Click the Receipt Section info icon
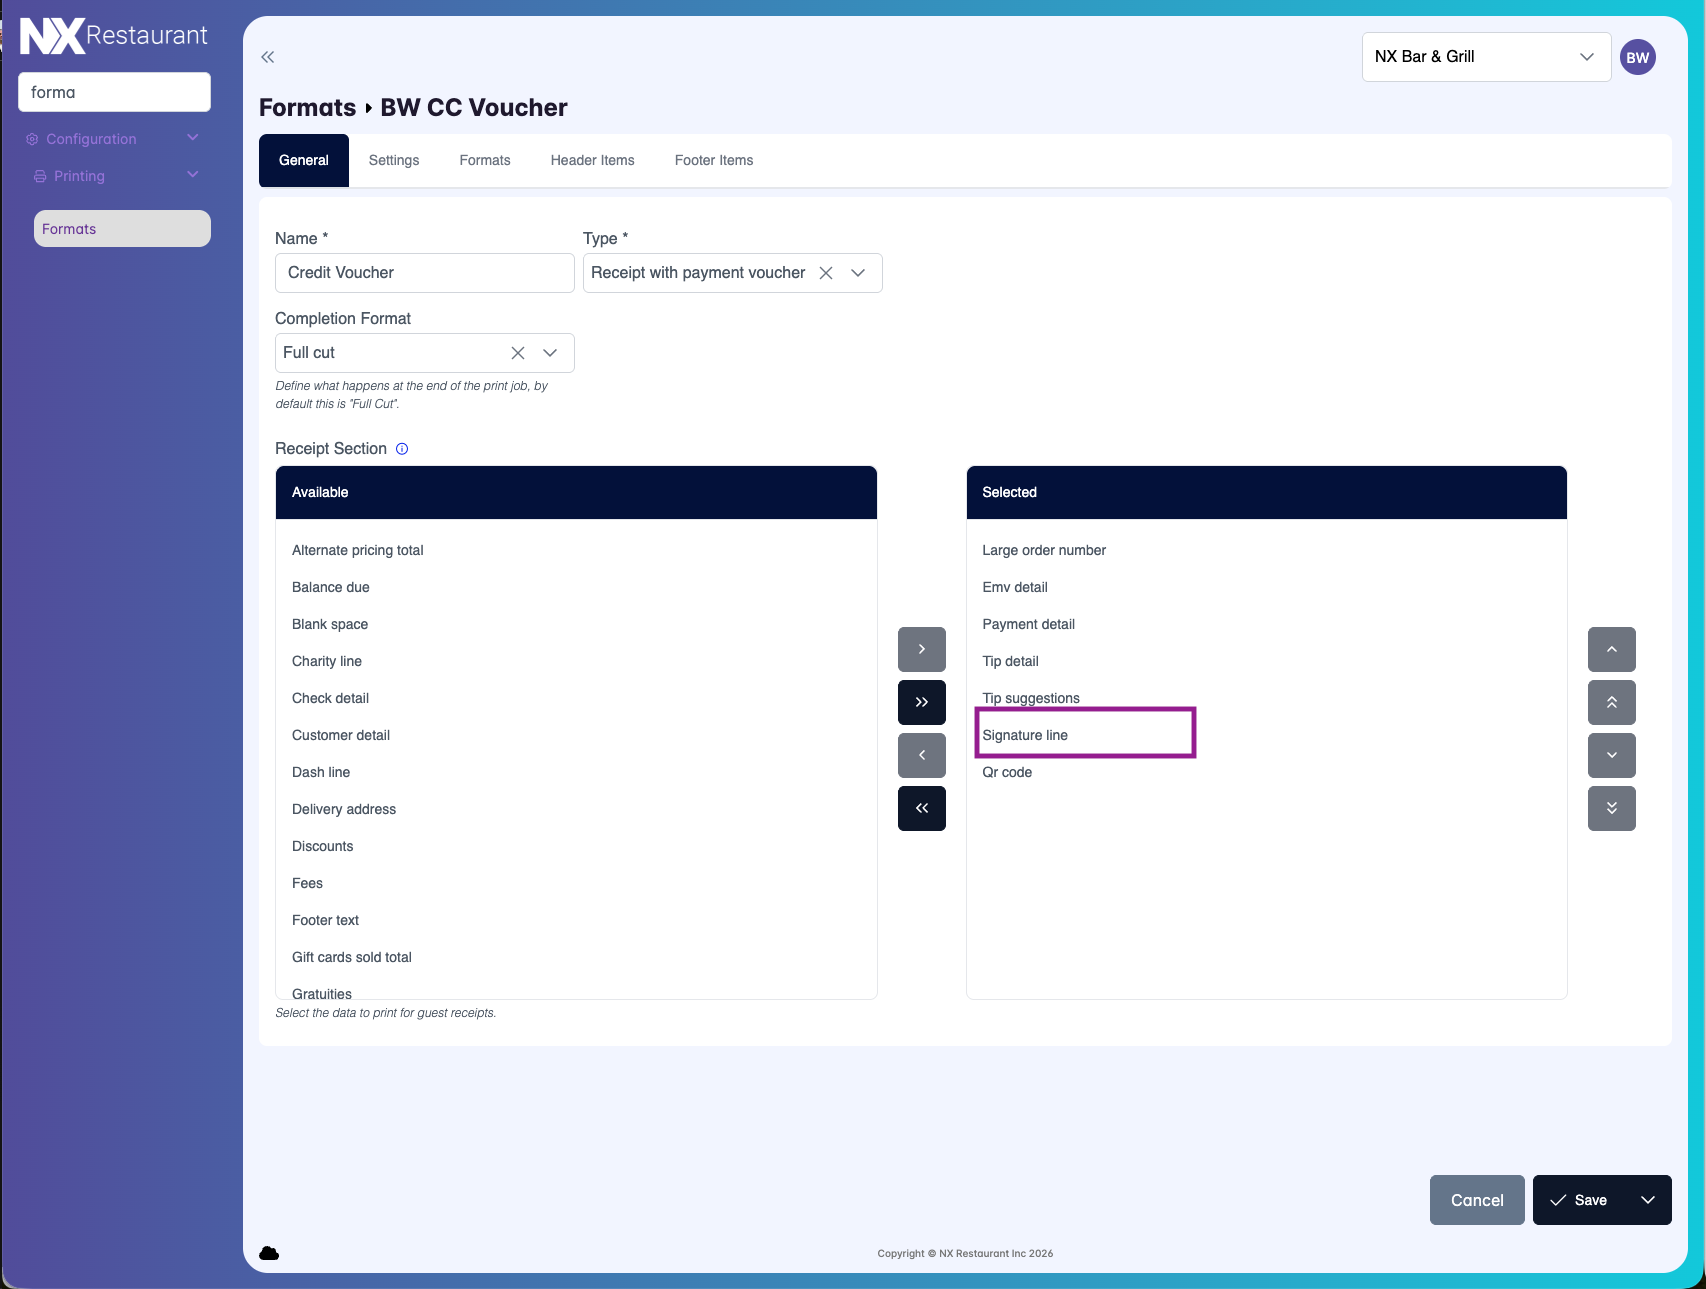1706x1289 pixels. tap(402, 449)
